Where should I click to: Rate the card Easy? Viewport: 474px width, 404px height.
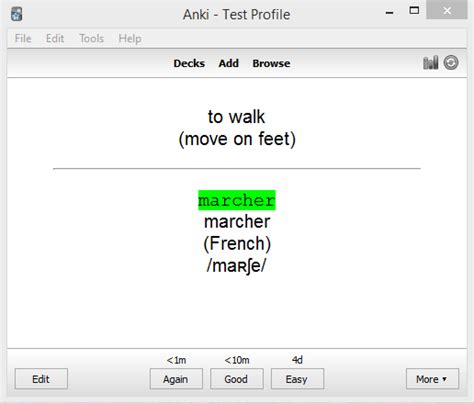(297, 379)
